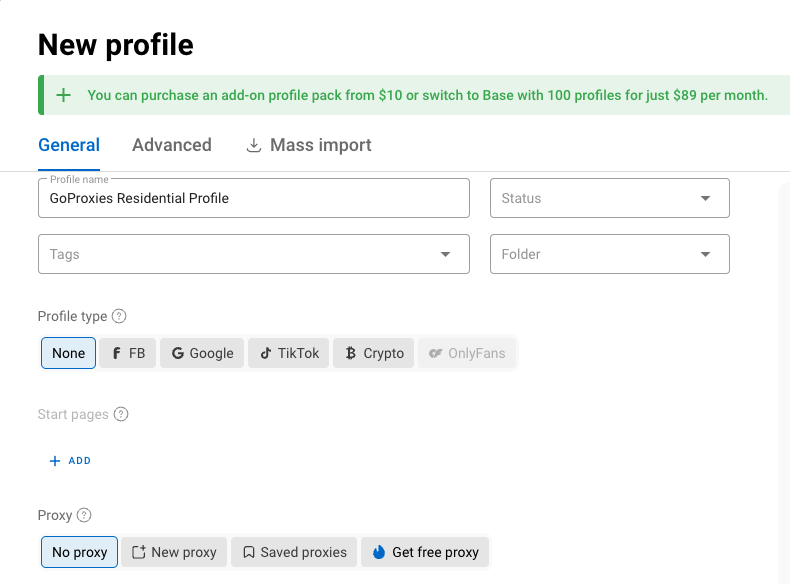Select the FB profile type
The width and height of the screenshot is (790, 584).
[128, 353]
